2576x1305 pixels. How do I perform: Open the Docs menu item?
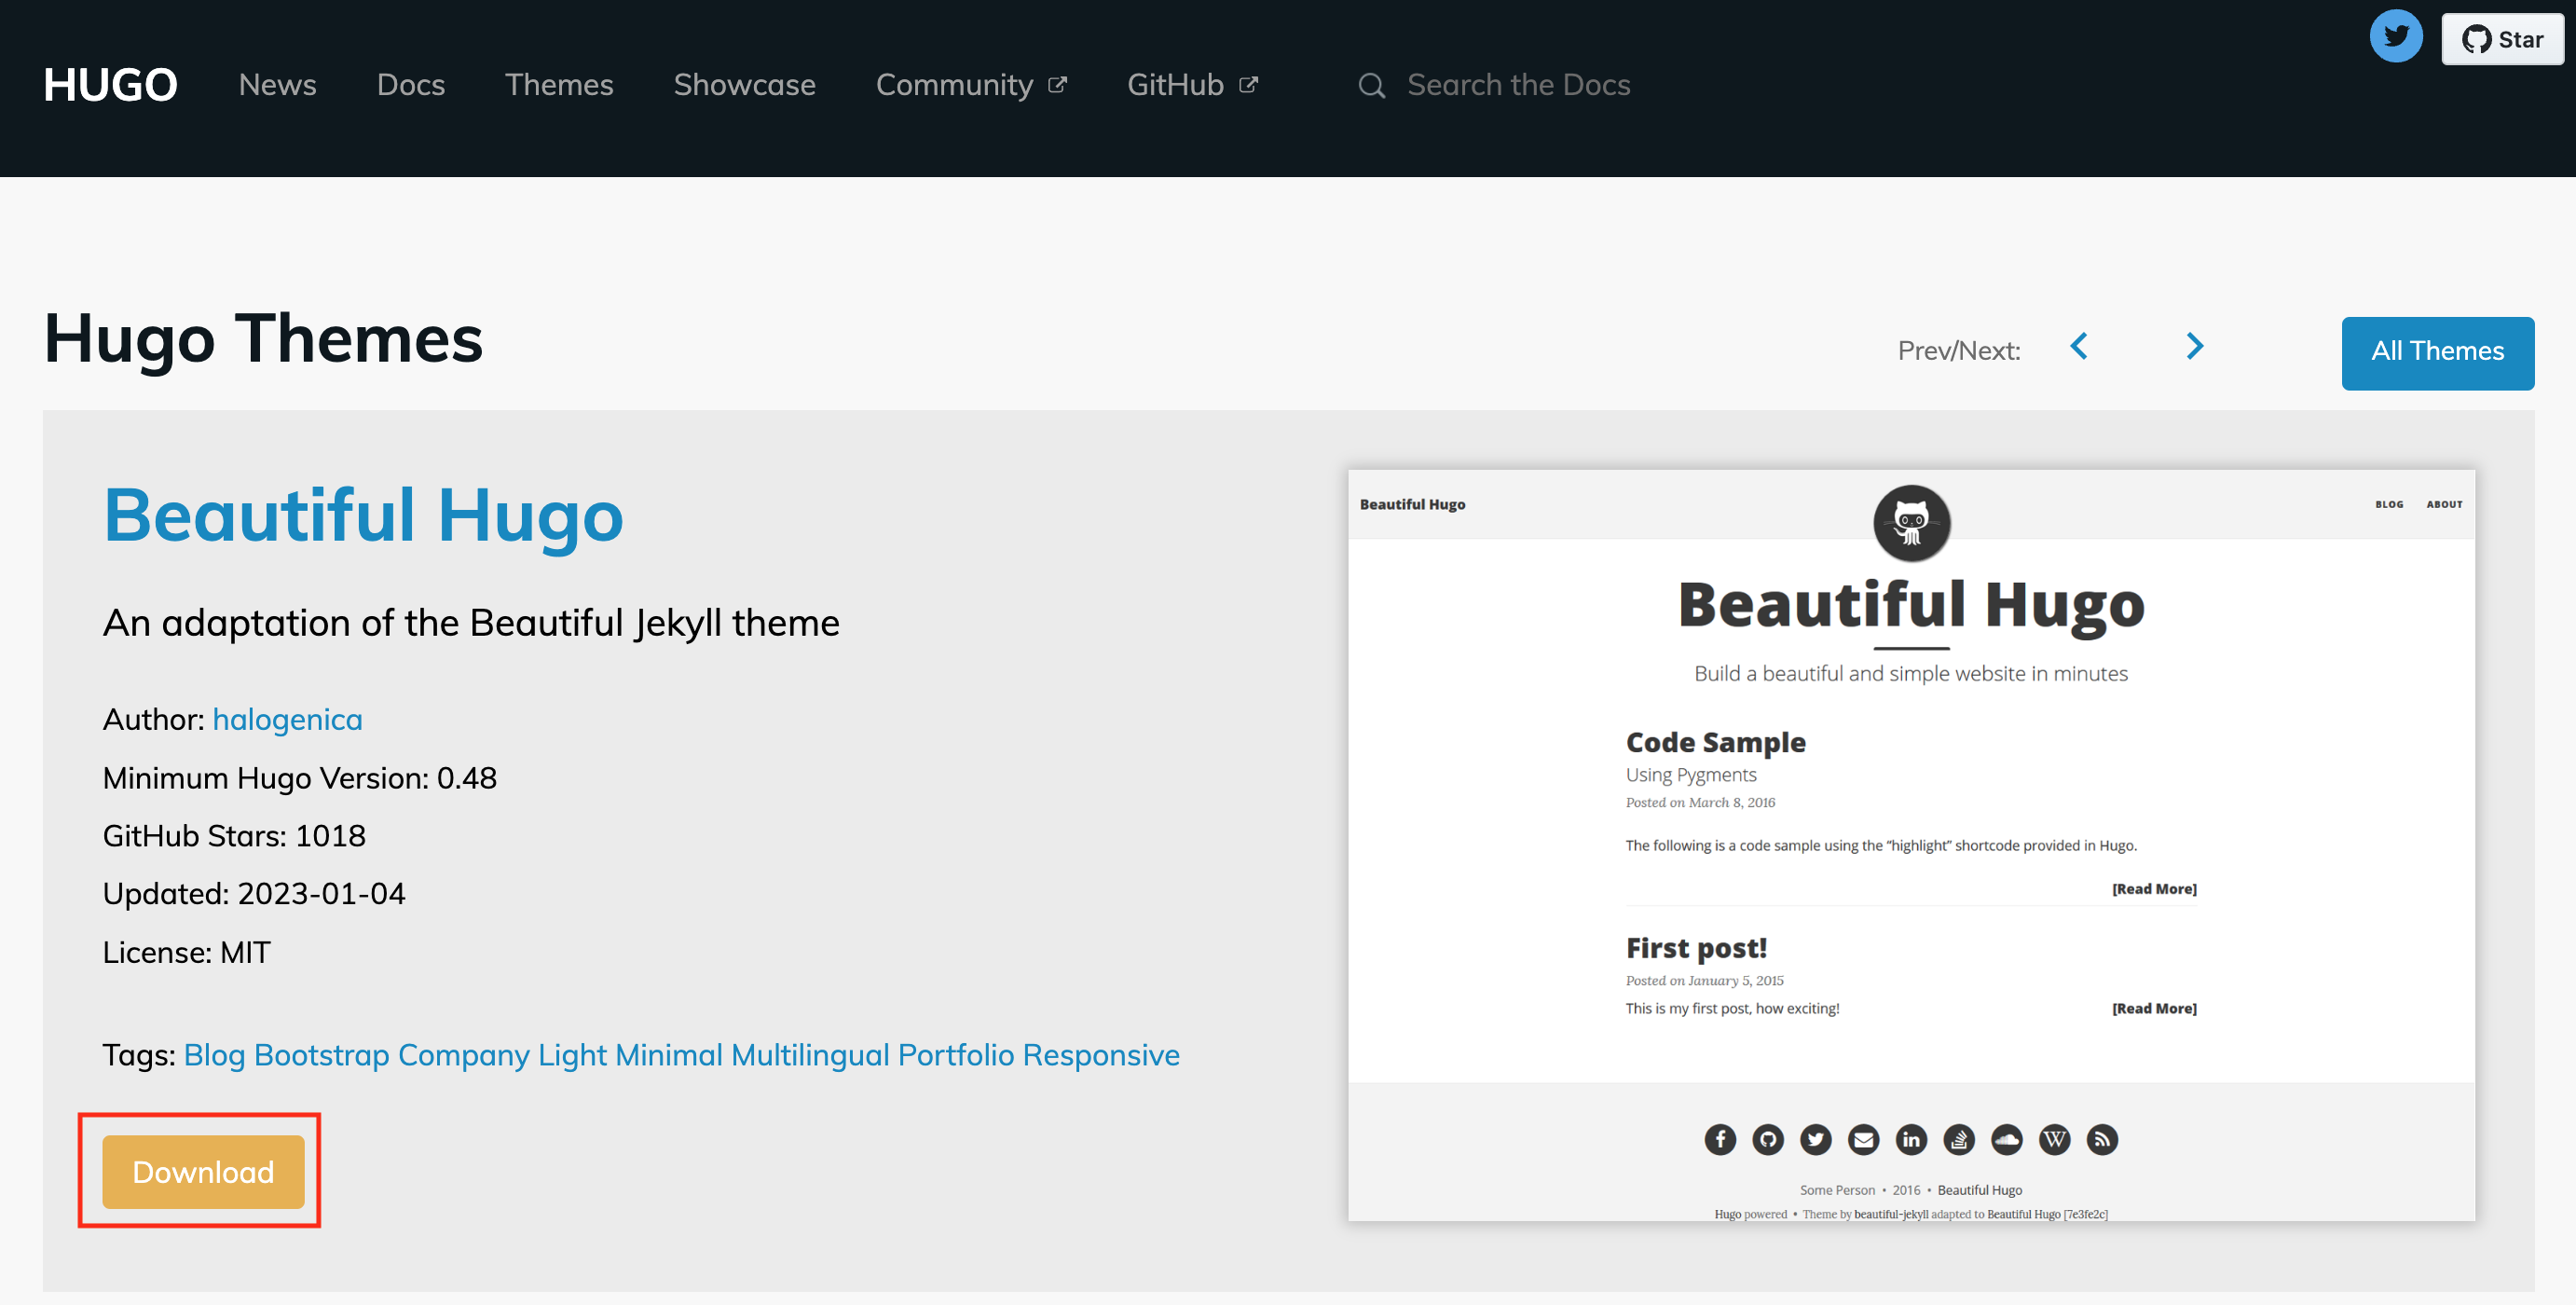pyautogui.click(x=410, y=85)
